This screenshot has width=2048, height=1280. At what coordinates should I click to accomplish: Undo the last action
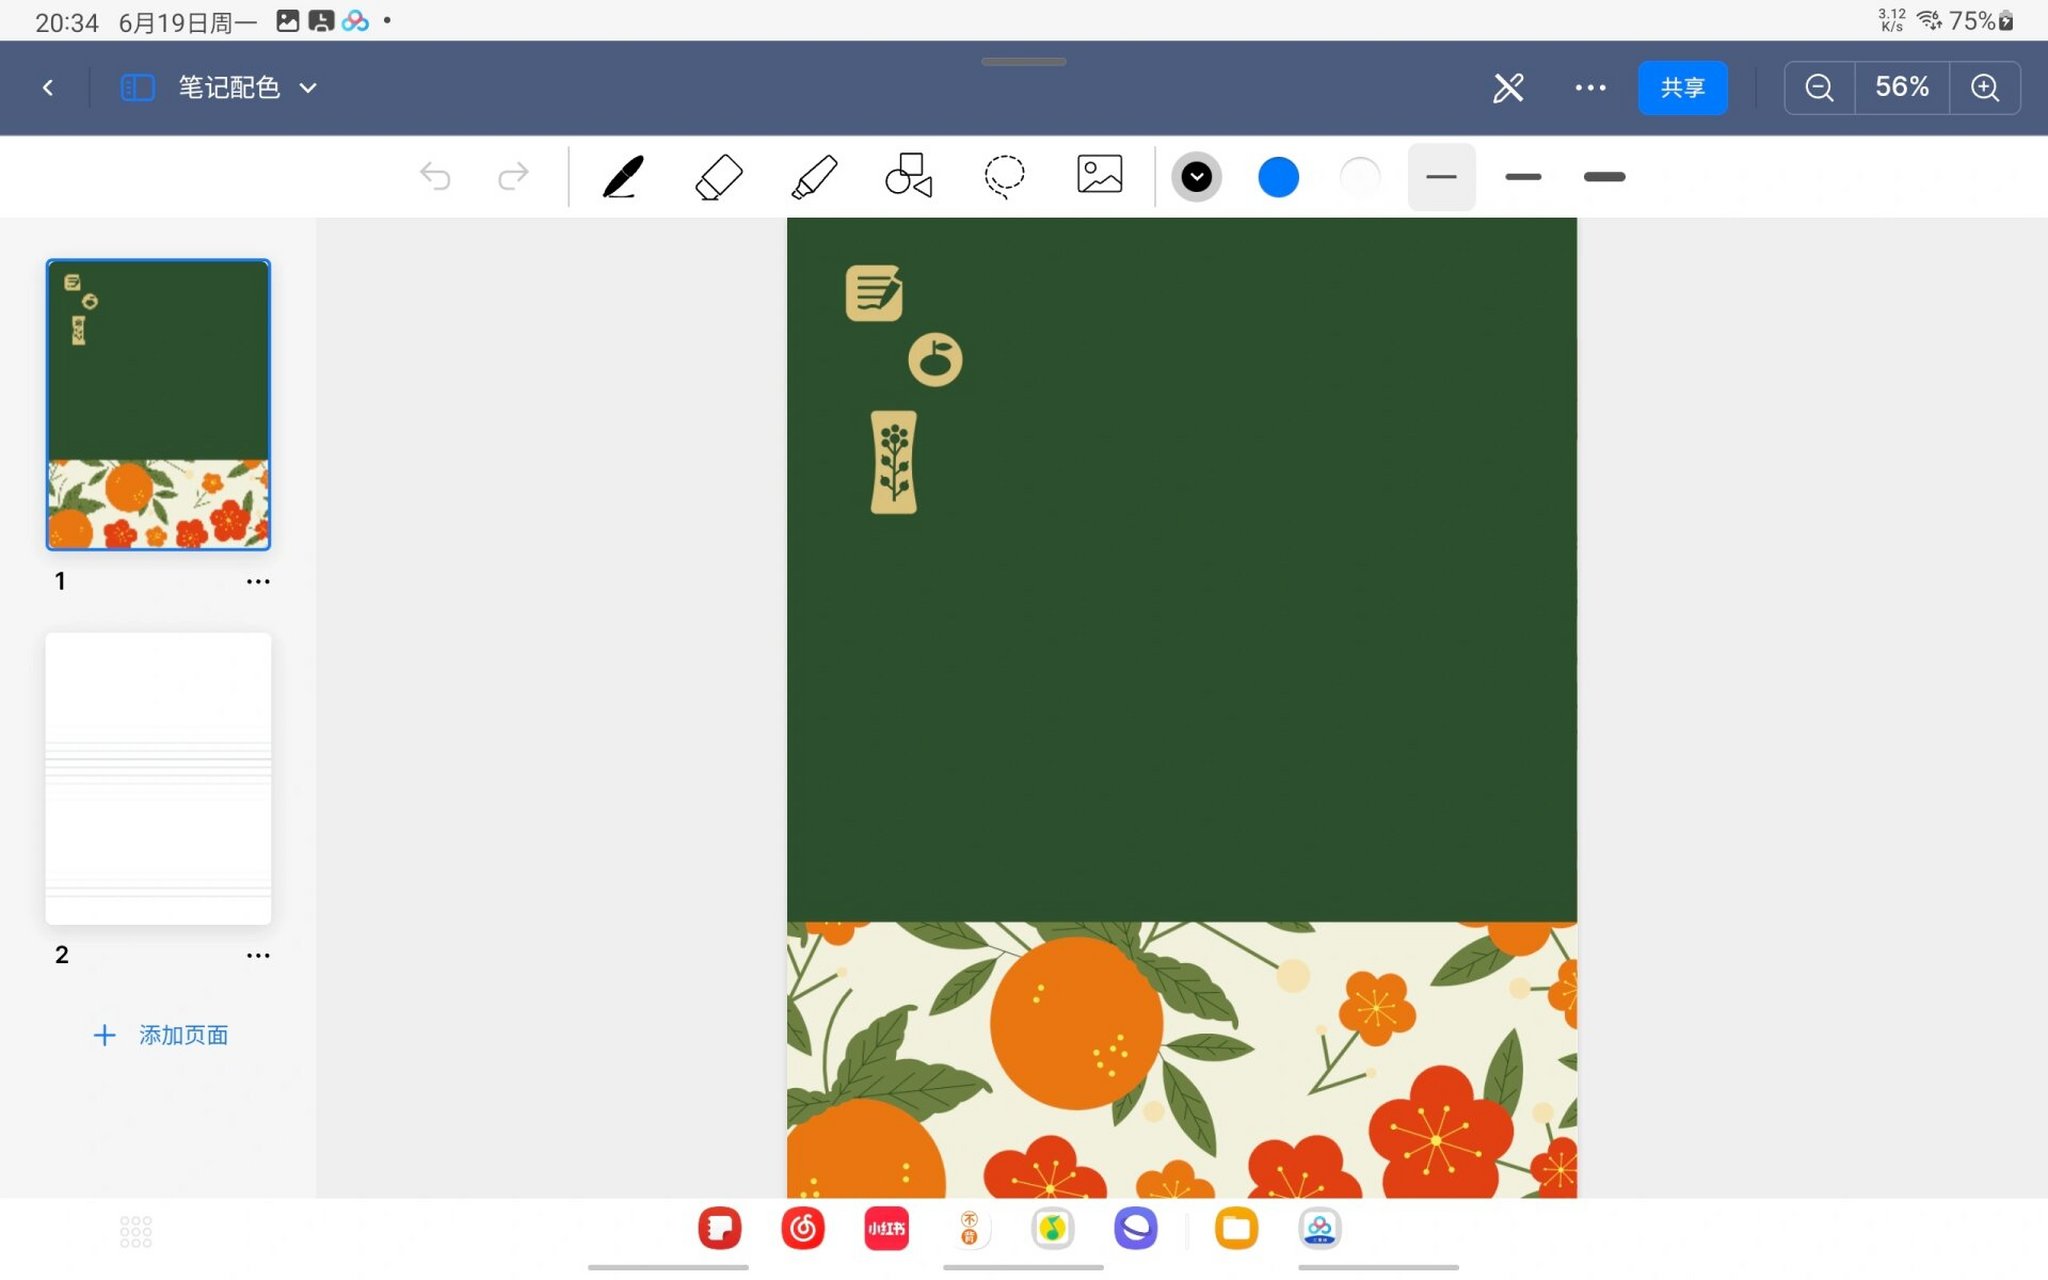pos(435,176)
